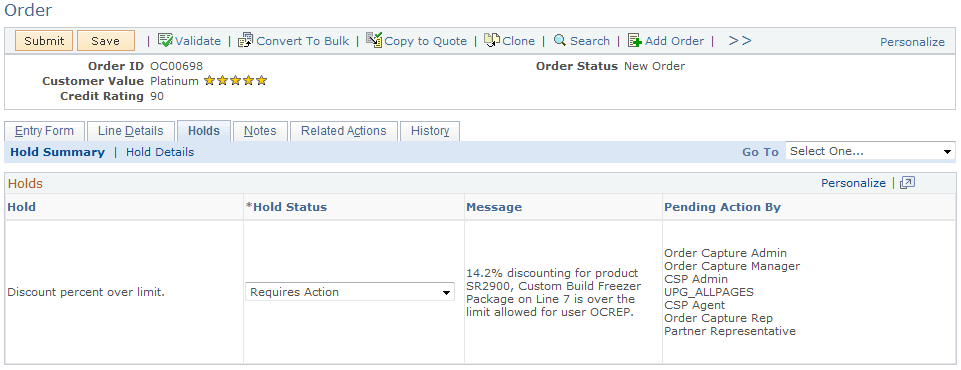Click the Copy to Quote icon
This screenshot has height=370, width=961.
point(374,40)
